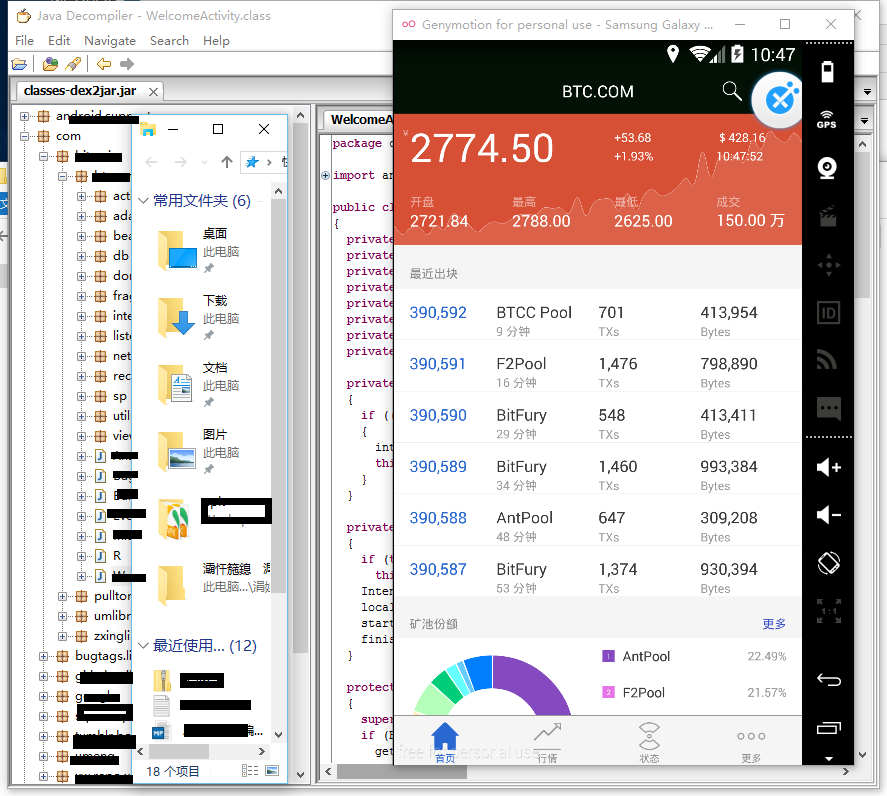887x796 pixels.
Task: Select the classes-dex2jar.jar tab
Action: (x=80, y=91)
